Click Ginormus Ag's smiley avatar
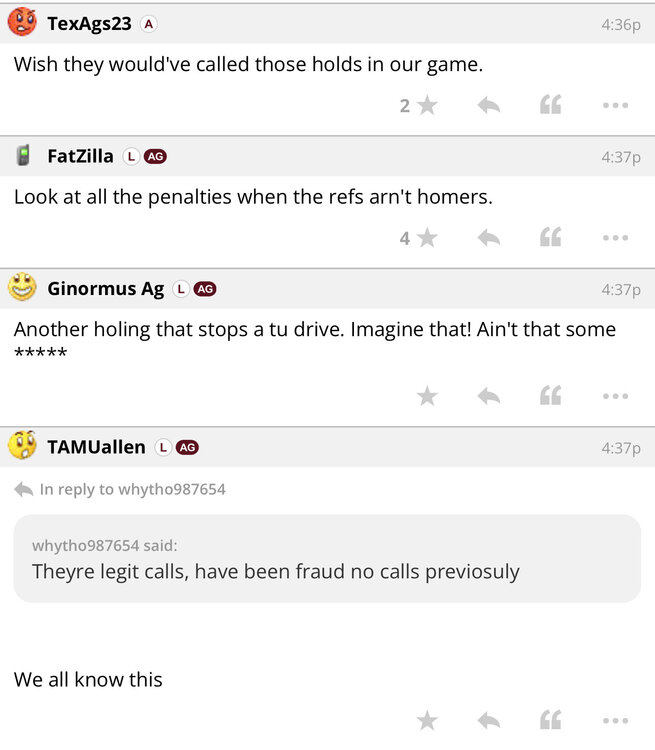This screenshot has height=750, width=655. pos(22,288)
